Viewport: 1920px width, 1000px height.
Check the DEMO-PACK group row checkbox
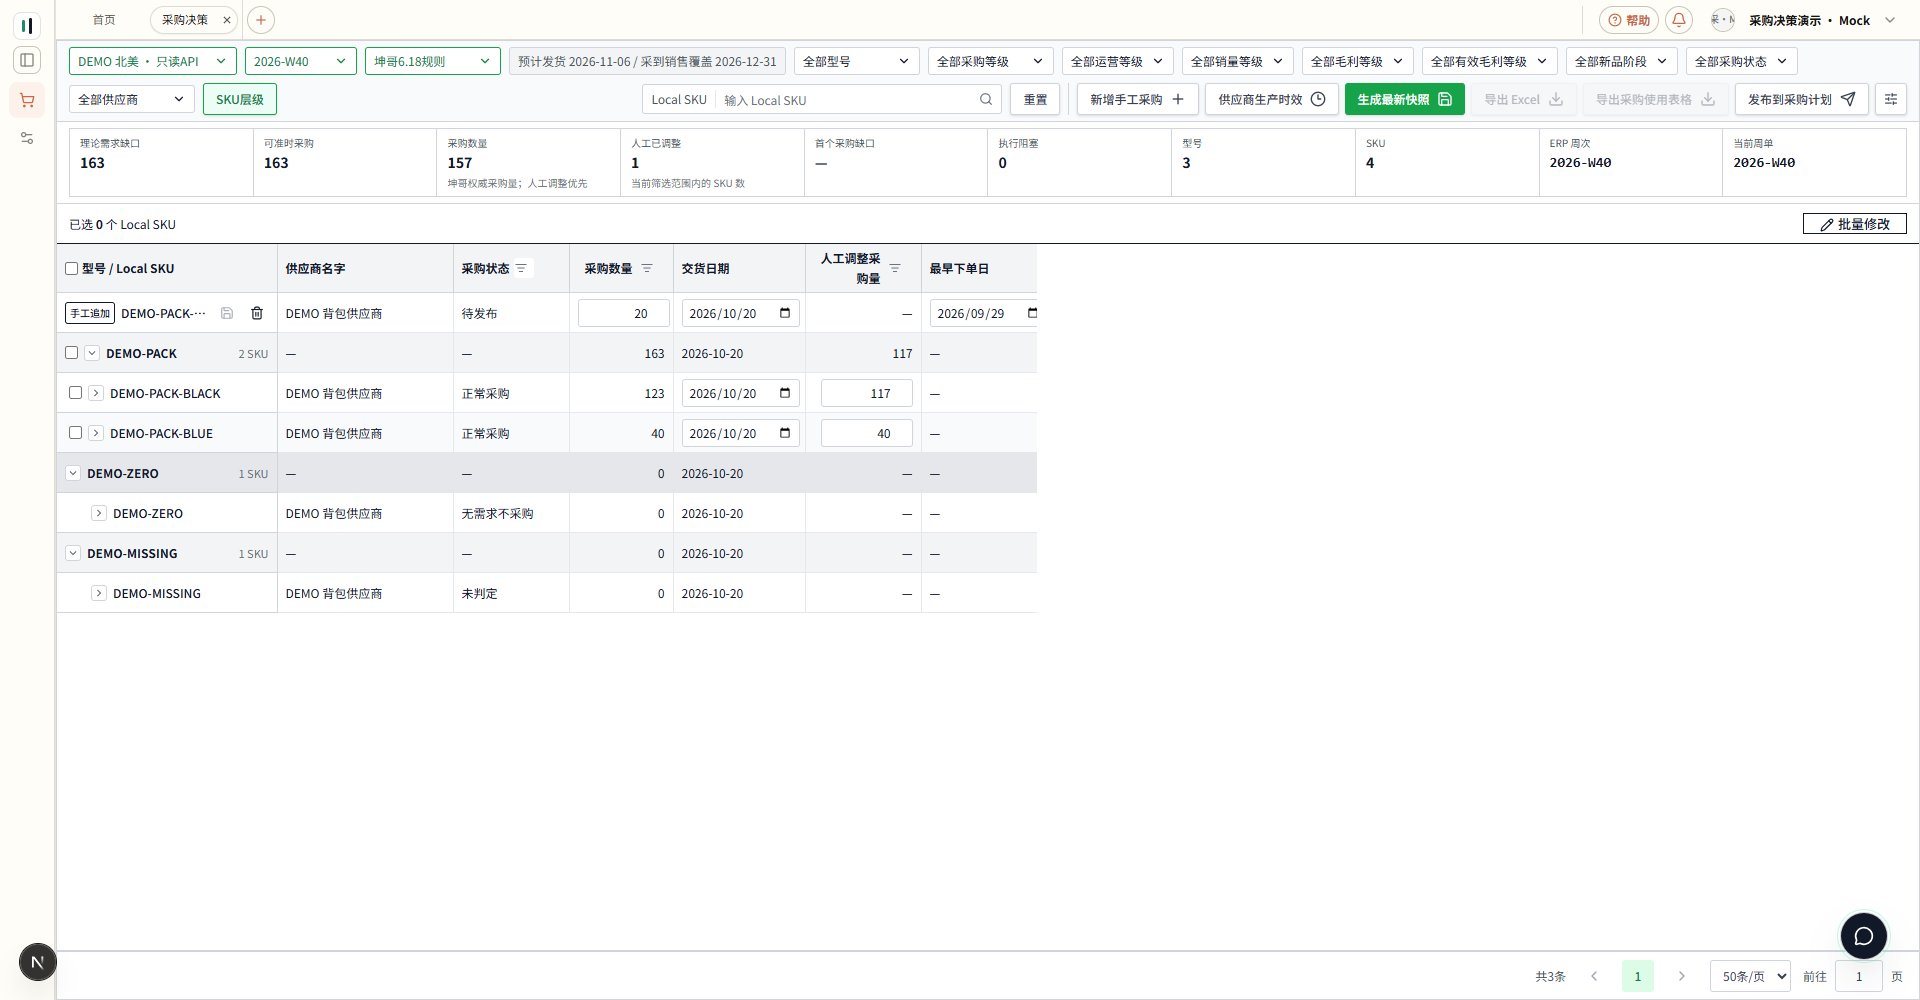coord(71,353)
